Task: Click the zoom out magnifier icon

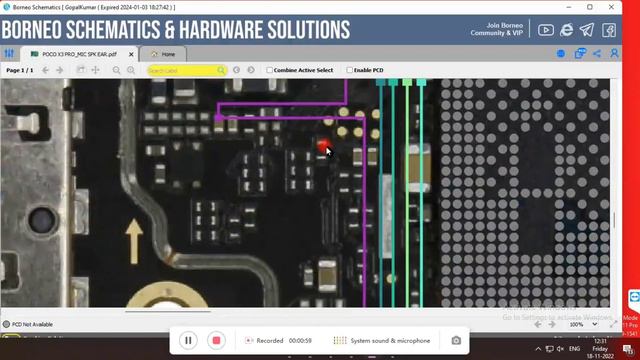Action: [x=116, y=70]
